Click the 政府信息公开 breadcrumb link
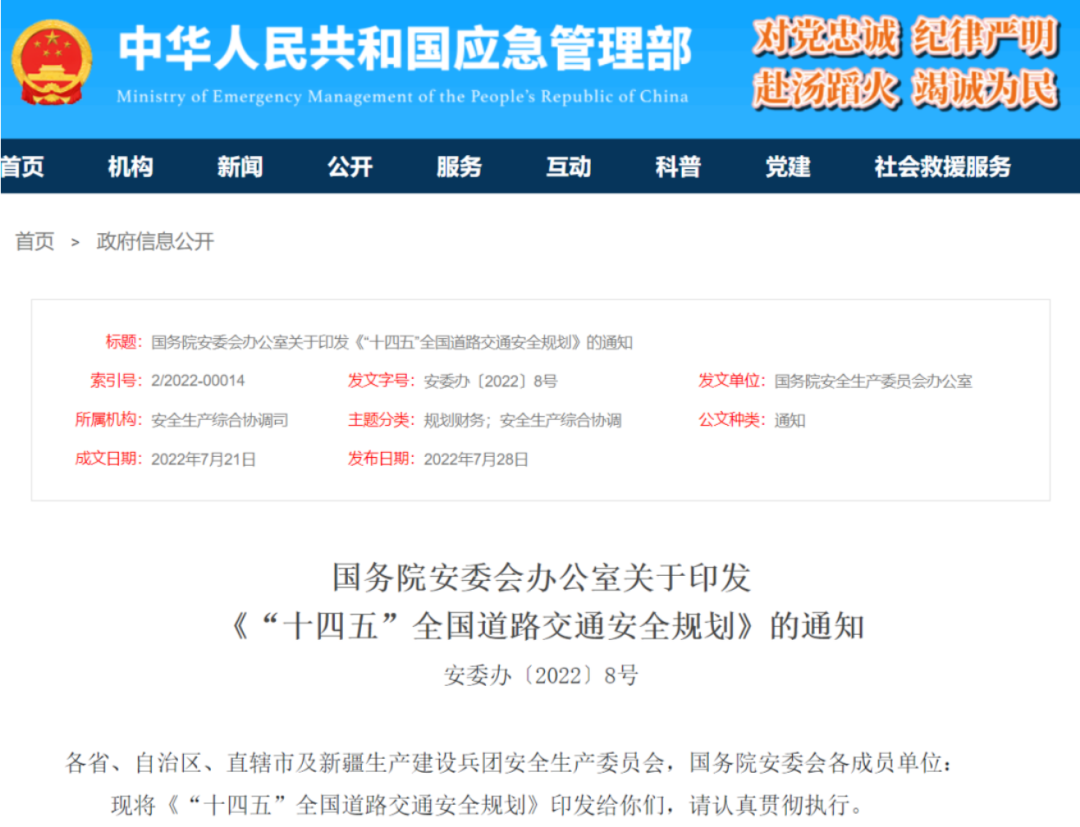The height and width of the screenshot is (827, 1080). 155,242
